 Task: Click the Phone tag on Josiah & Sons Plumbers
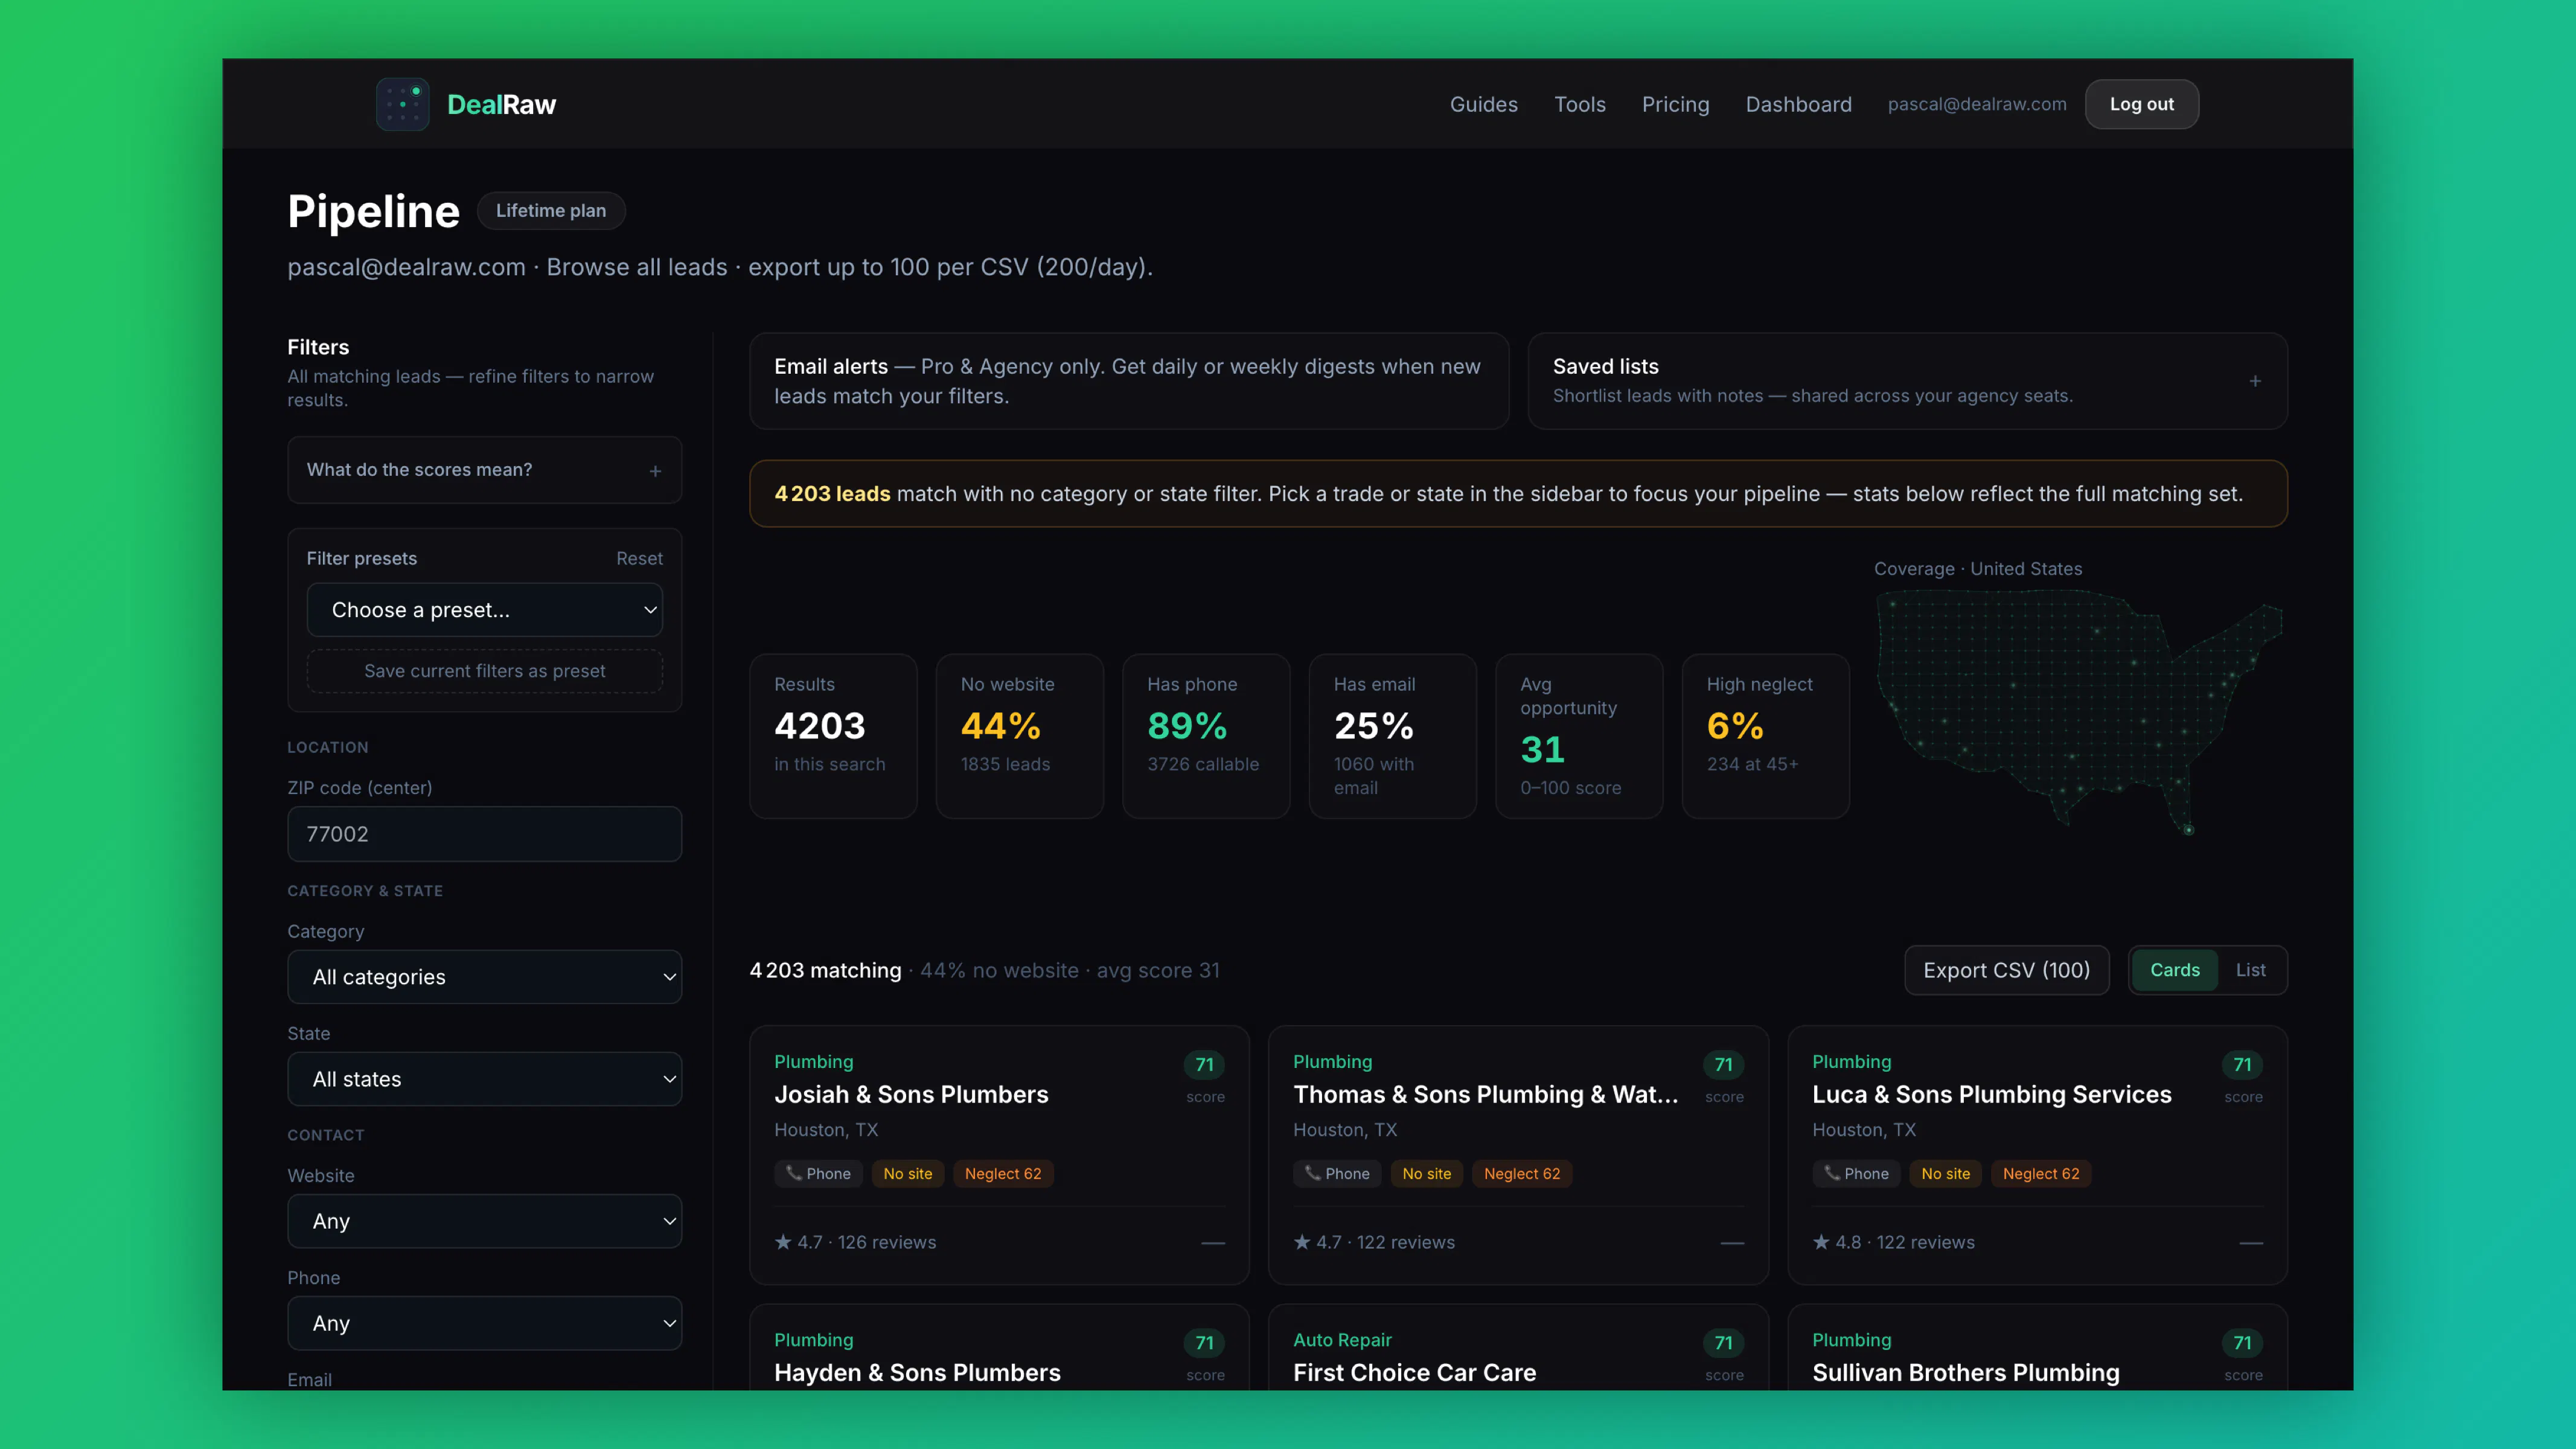[818, 1174]
